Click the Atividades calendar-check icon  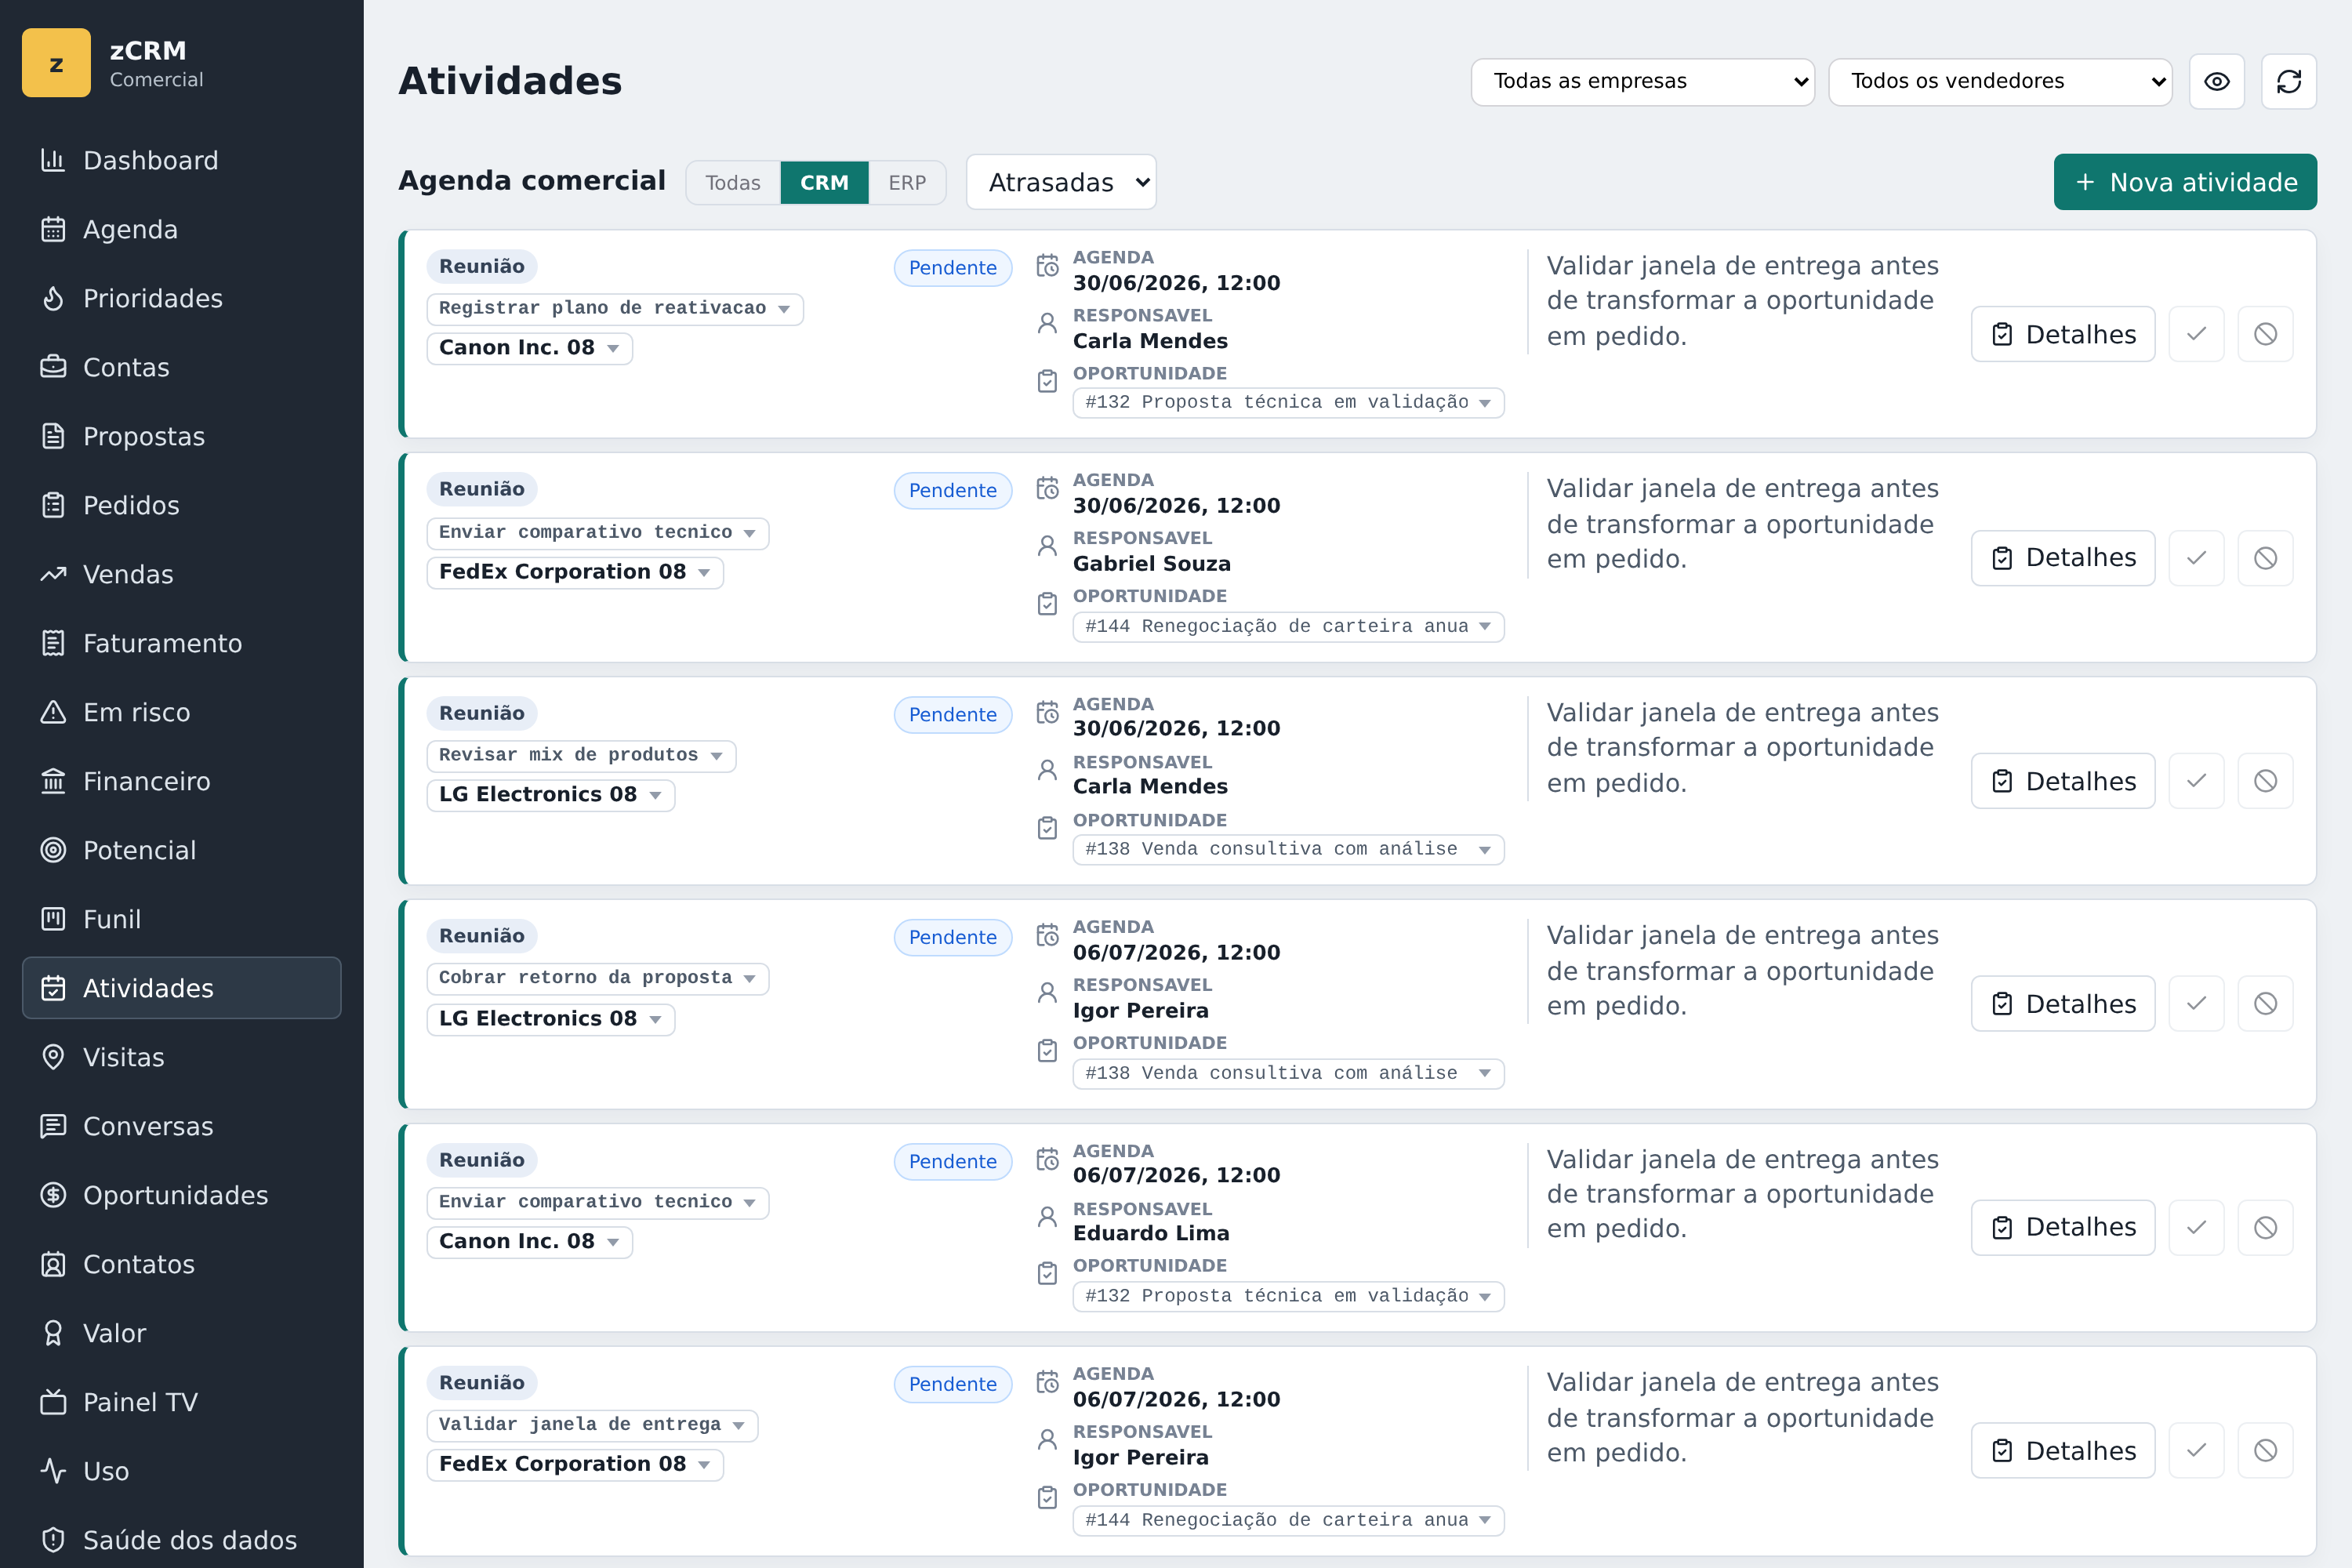point(53,988)
